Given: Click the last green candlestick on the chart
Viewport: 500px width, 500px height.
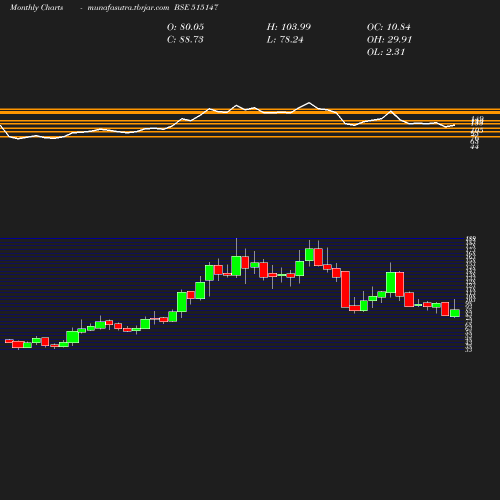Looking at the screenshot, I should 455,313.
